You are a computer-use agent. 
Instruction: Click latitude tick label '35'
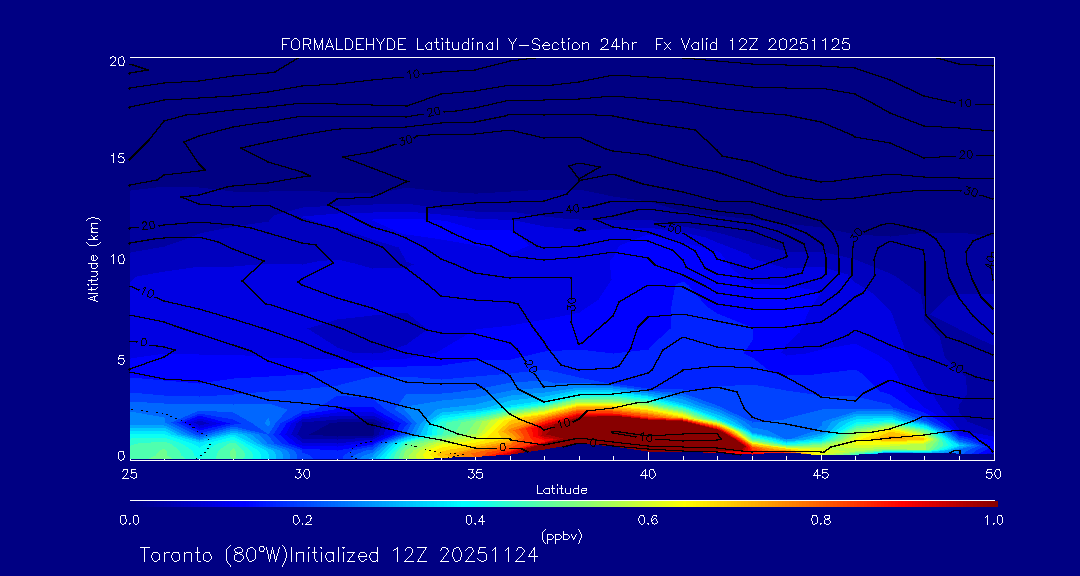pos(475,473)
